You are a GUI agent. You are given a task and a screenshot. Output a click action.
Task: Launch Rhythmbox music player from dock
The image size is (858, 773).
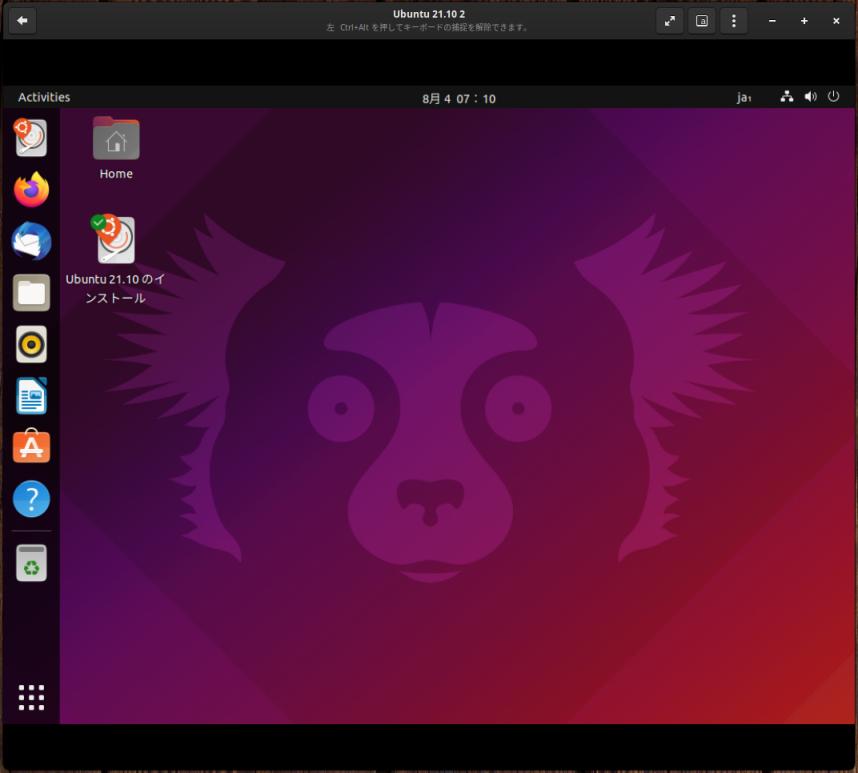[x=31, y=344]
